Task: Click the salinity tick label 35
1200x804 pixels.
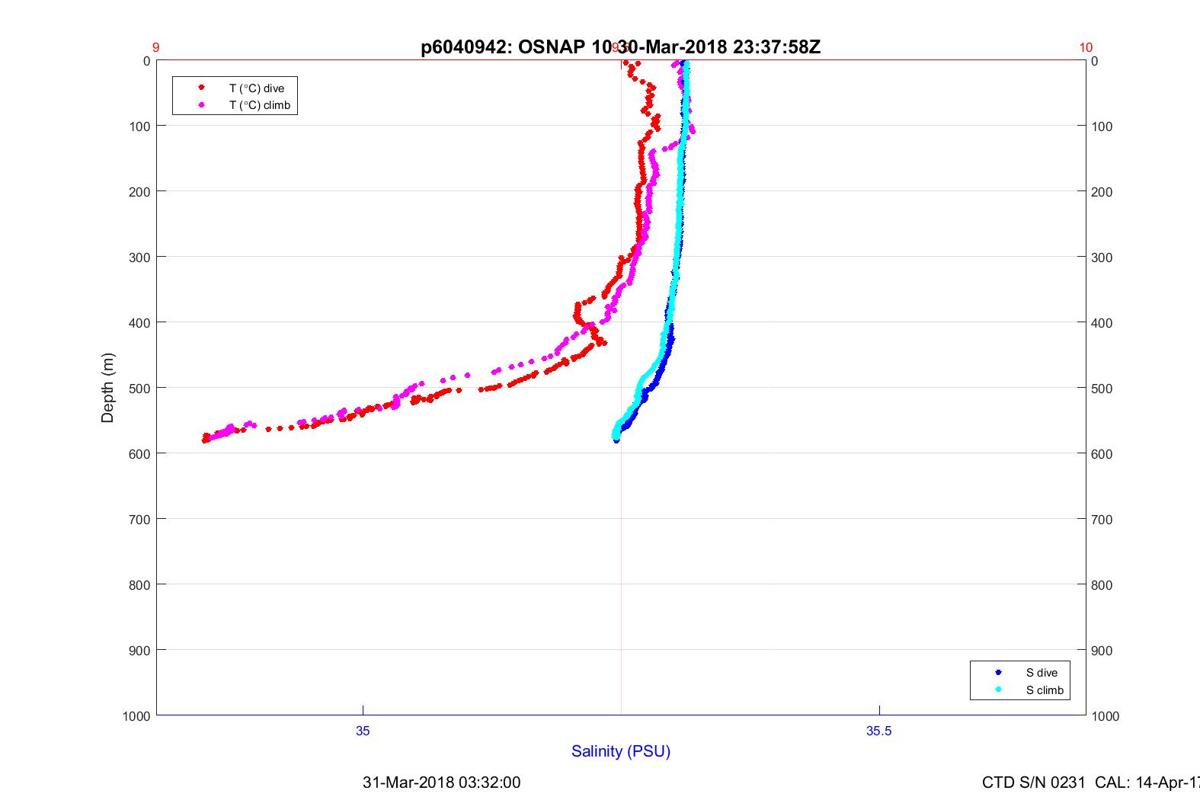Action: (363, 731)
